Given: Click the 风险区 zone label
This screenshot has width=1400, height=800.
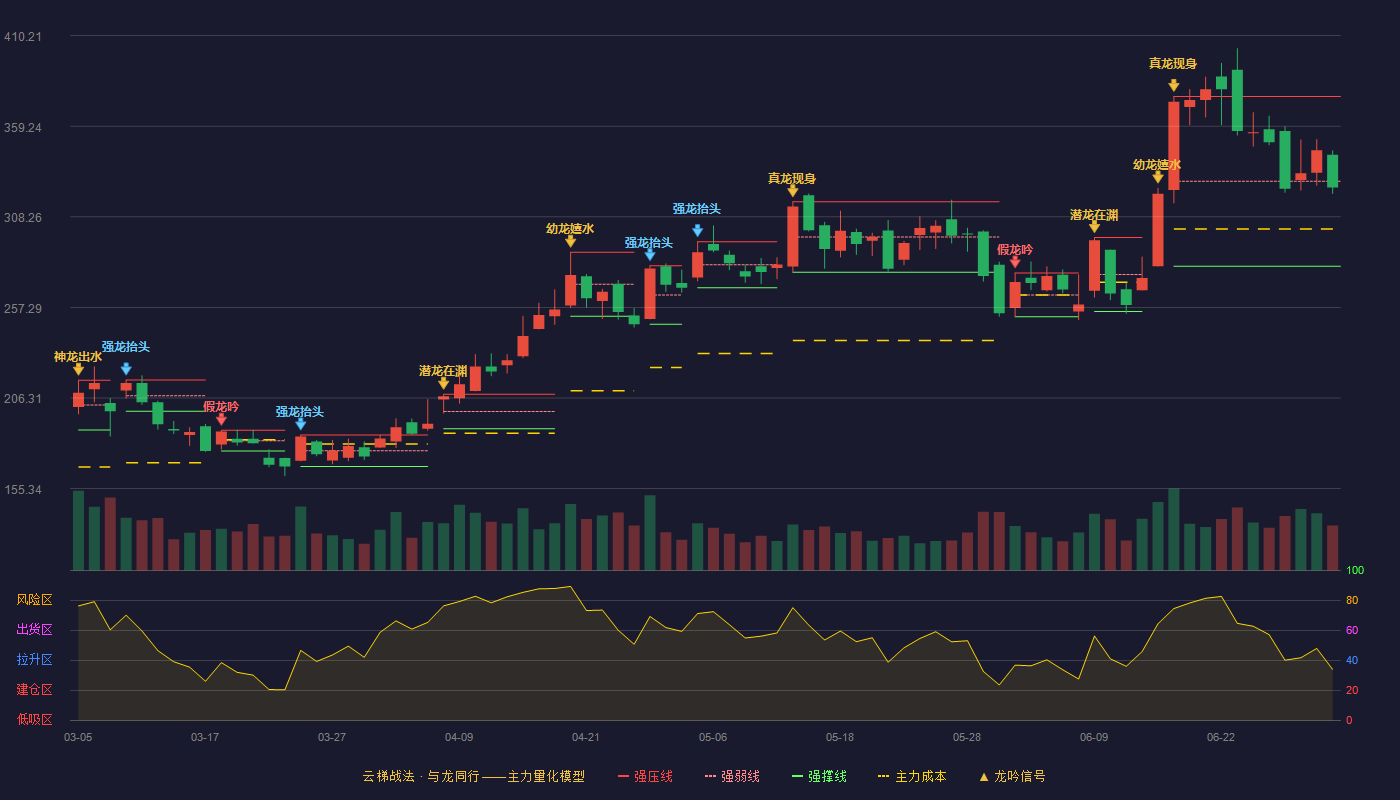Looking at the screenshot, I should pyautogui.click(x=34, y=600).
